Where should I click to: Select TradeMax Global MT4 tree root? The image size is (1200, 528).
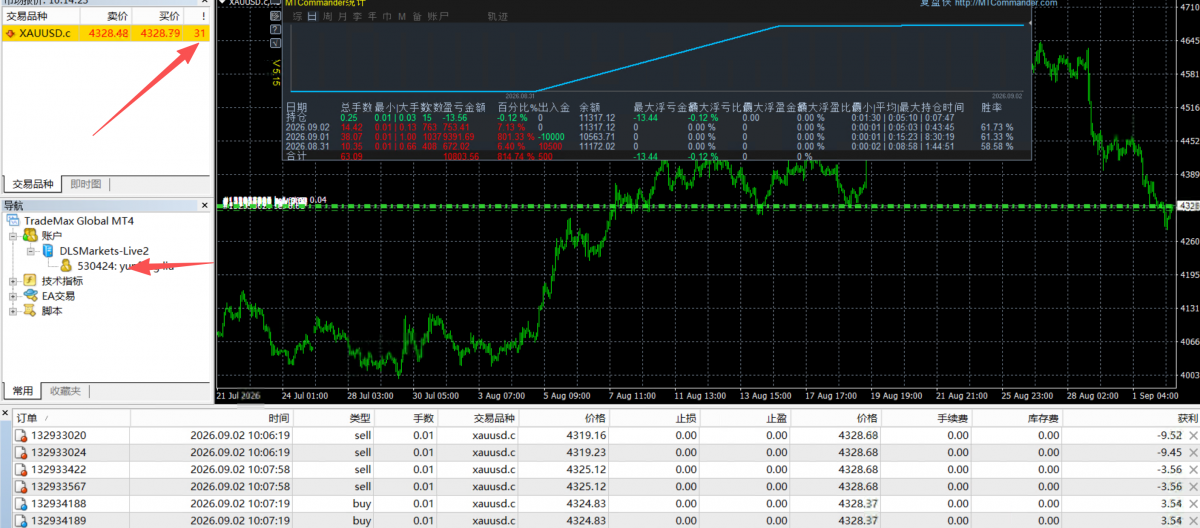(78, 220)
